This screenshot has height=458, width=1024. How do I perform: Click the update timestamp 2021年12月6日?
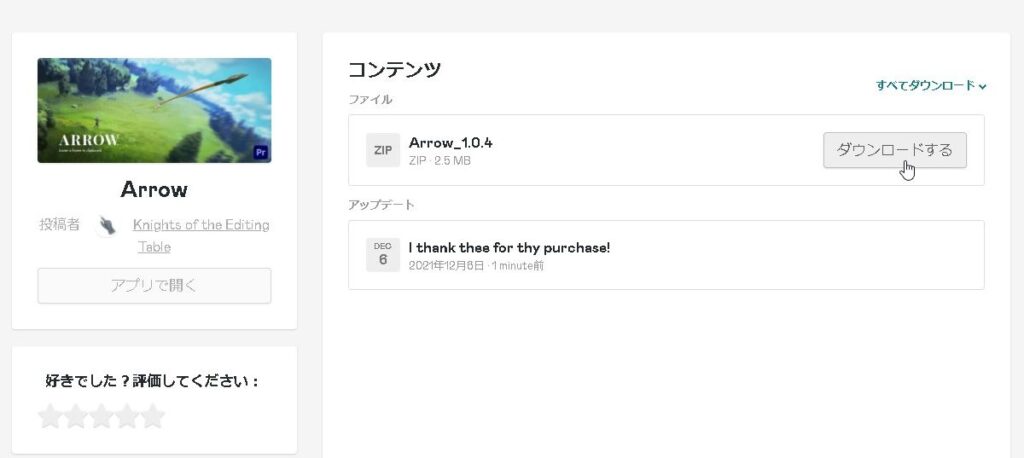point(447,266)
